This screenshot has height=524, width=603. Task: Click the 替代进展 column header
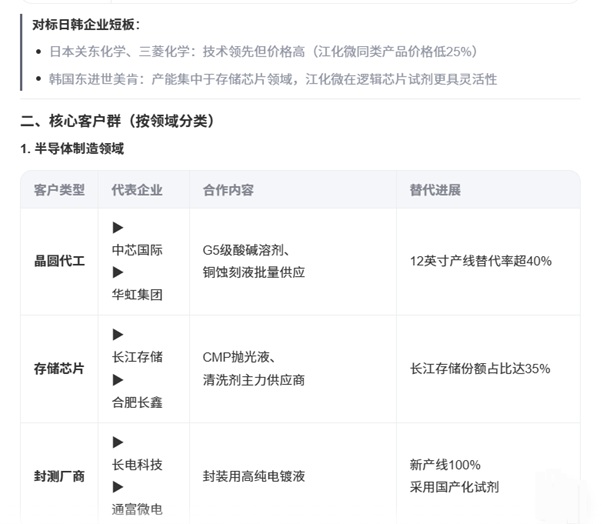point(435,190)
